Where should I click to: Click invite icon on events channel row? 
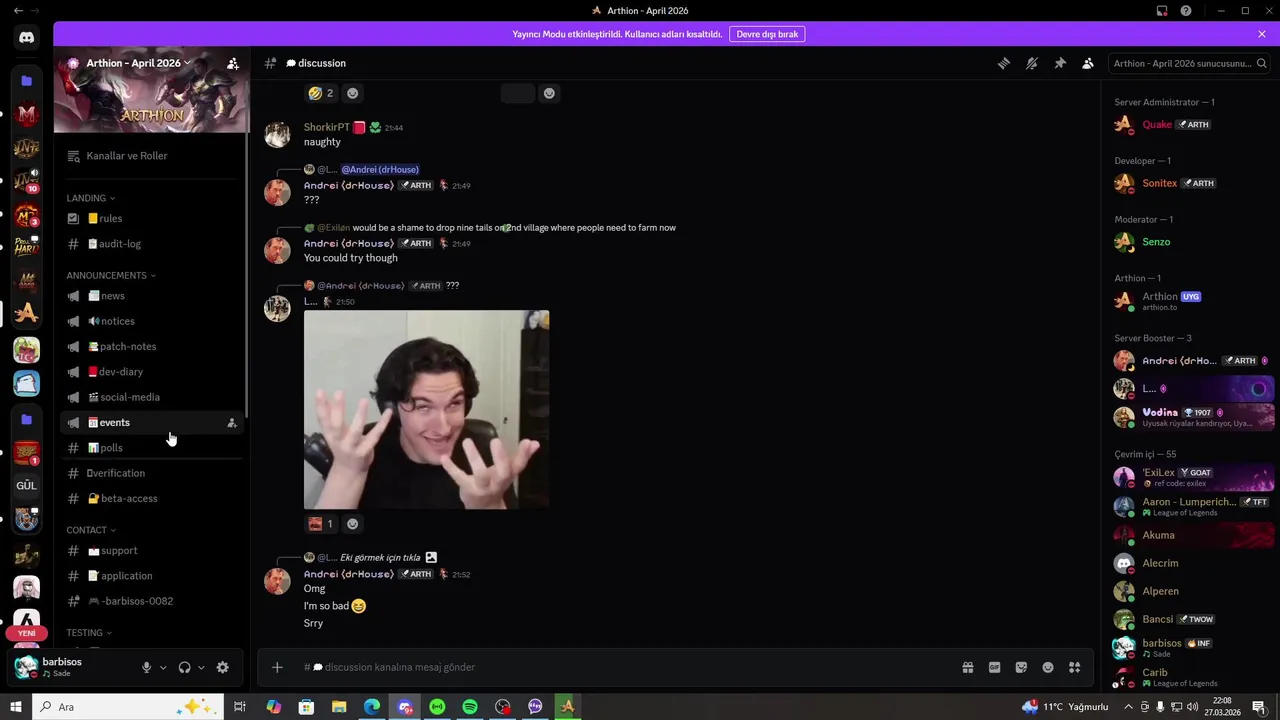(232, 423)
